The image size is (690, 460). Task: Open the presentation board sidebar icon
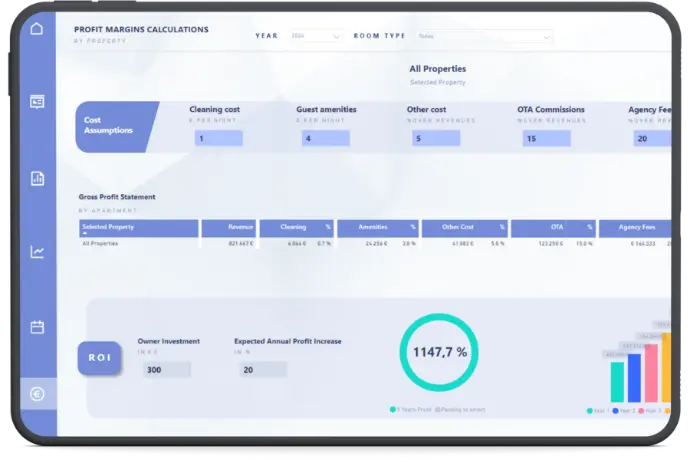click(37, 102)
